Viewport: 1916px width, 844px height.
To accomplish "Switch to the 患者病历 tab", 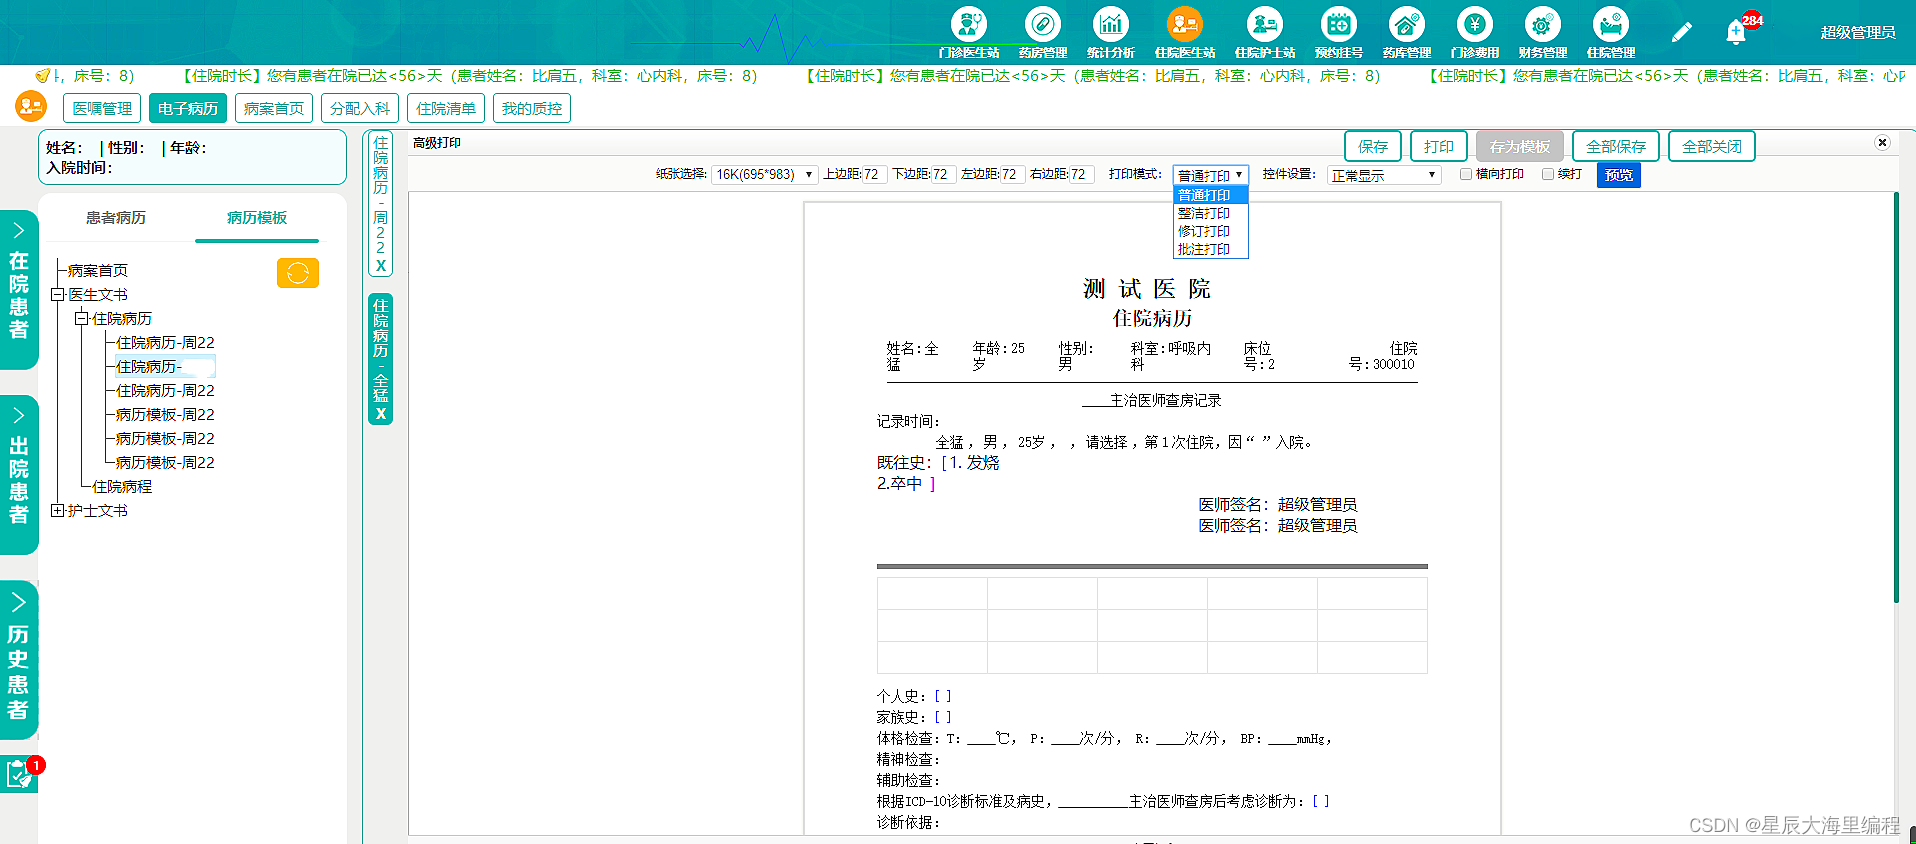I will [x=116, y=218].
